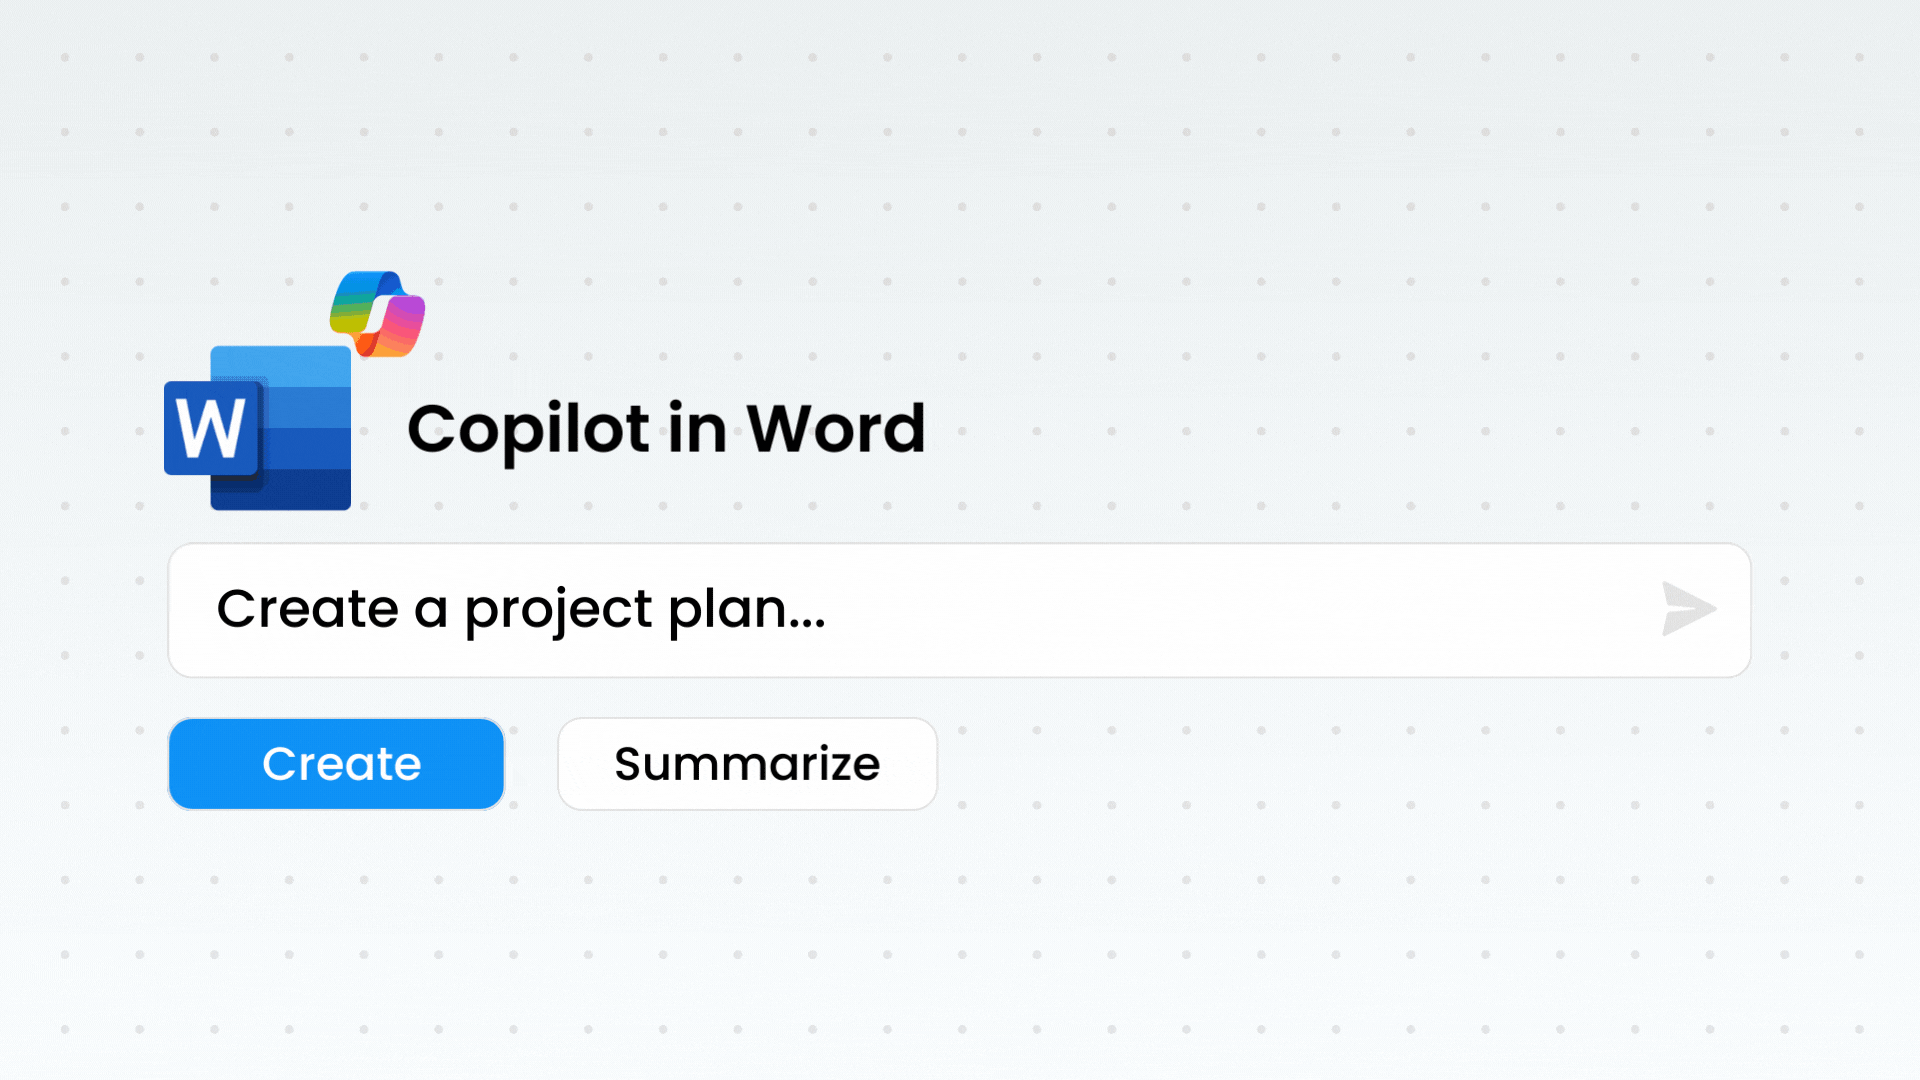Screen dimensions: 1920x1080
Task: Click the 'Copilot in Word' heading
Action: tap(666, 429)
